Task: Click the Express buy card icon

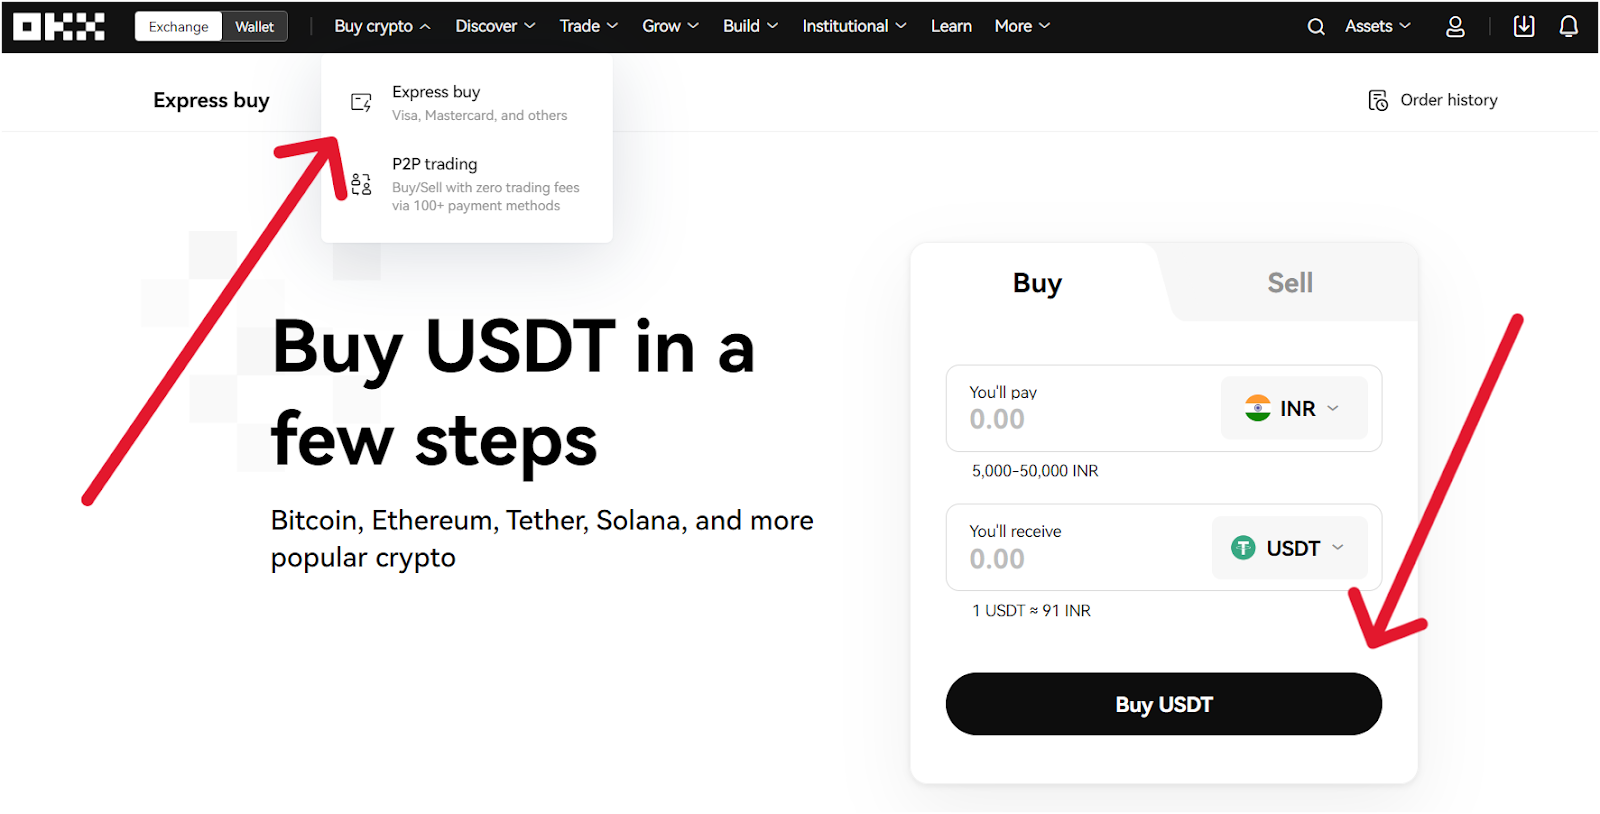Action: (360, 101)
